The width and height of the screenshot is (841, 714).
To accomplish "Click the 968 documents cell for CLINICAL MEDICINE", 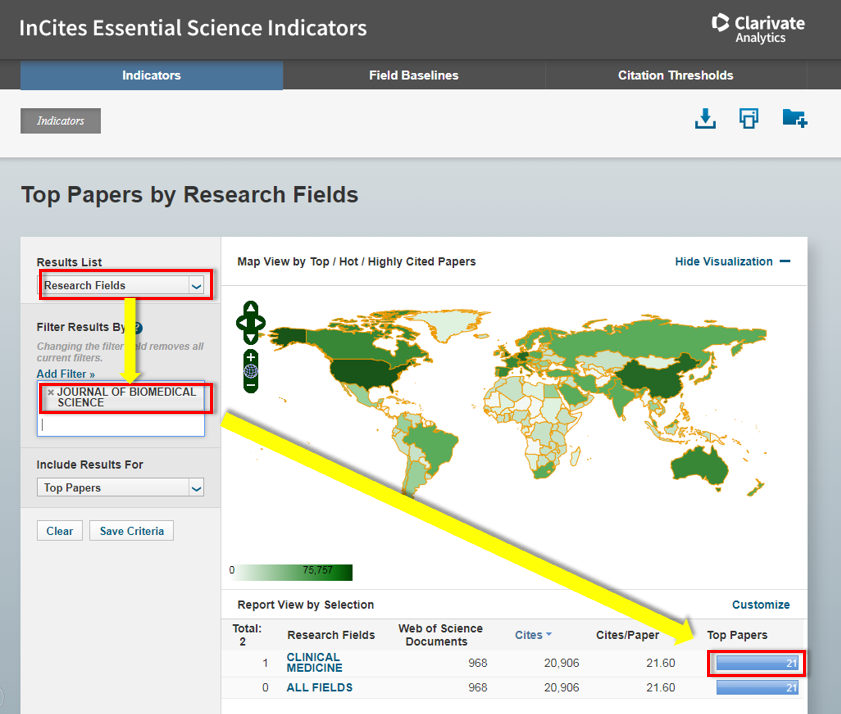I will [x=477, y=663].
